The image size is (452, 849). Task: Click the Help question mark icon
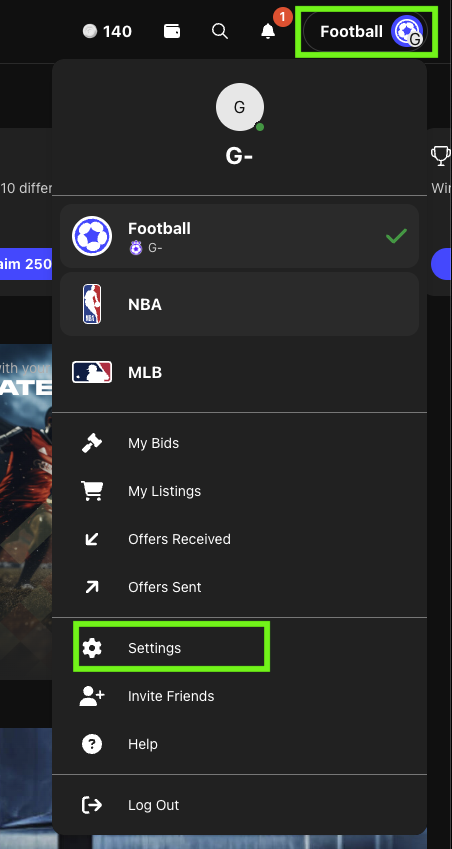tap(91, 744)
